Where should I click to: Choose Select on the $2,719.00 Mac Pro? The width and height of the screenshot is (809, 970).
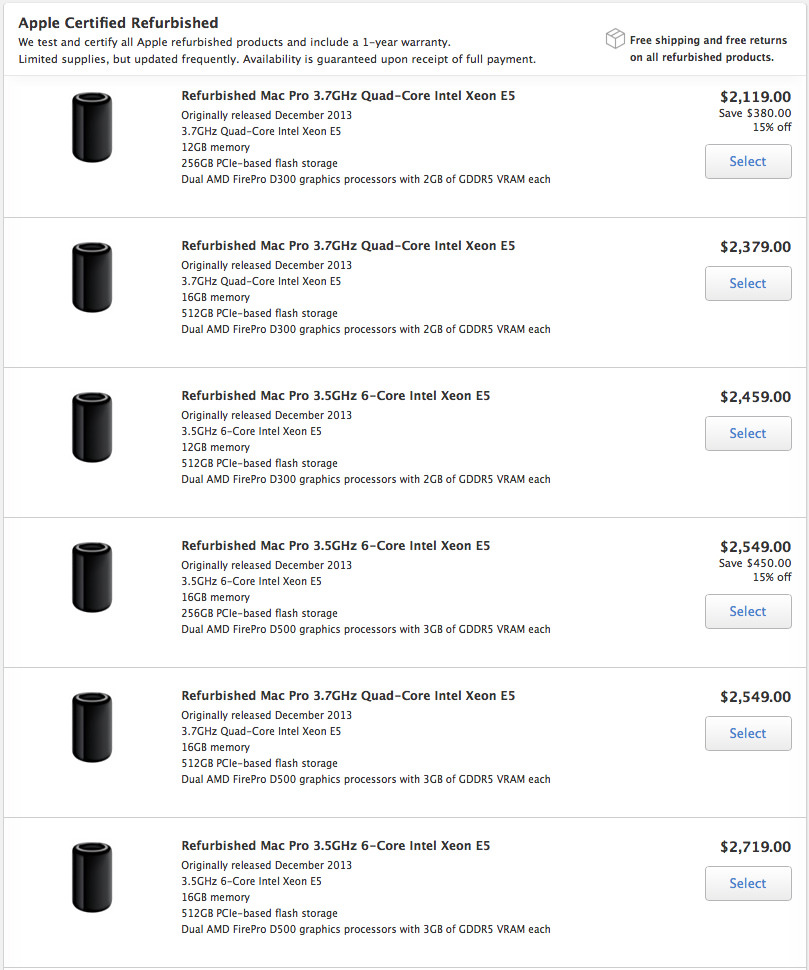tap(748, 883)
